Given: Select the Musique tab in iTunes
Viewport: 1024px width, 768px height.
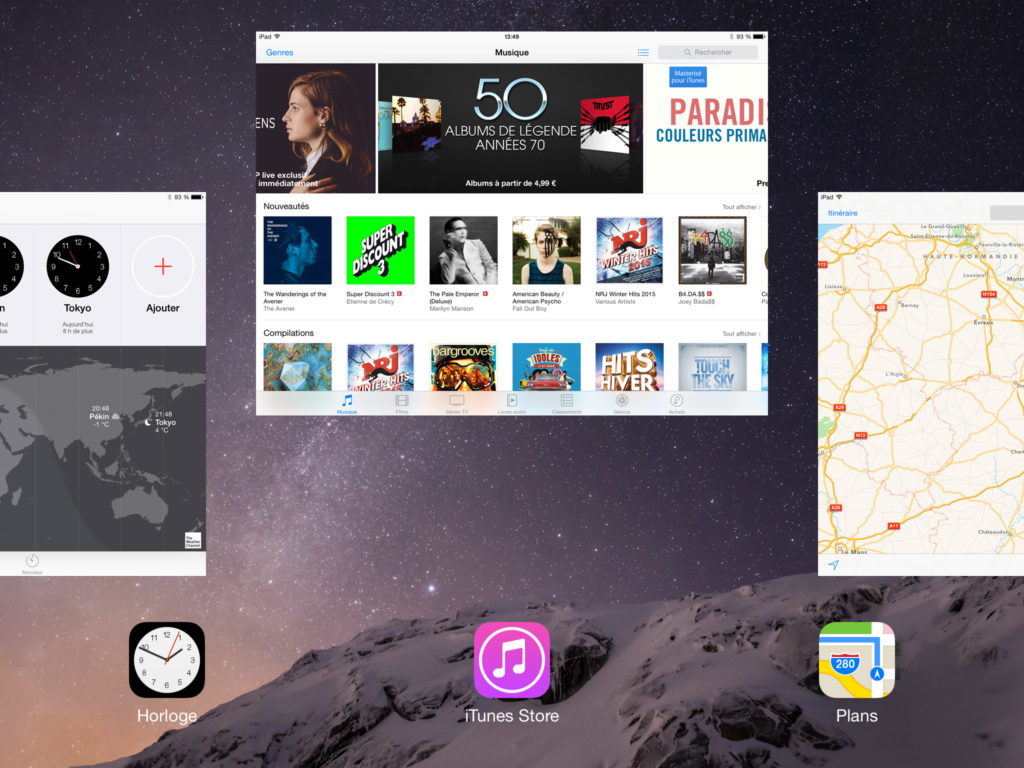Looking at the screenshot, I should [x=347, y=404].
